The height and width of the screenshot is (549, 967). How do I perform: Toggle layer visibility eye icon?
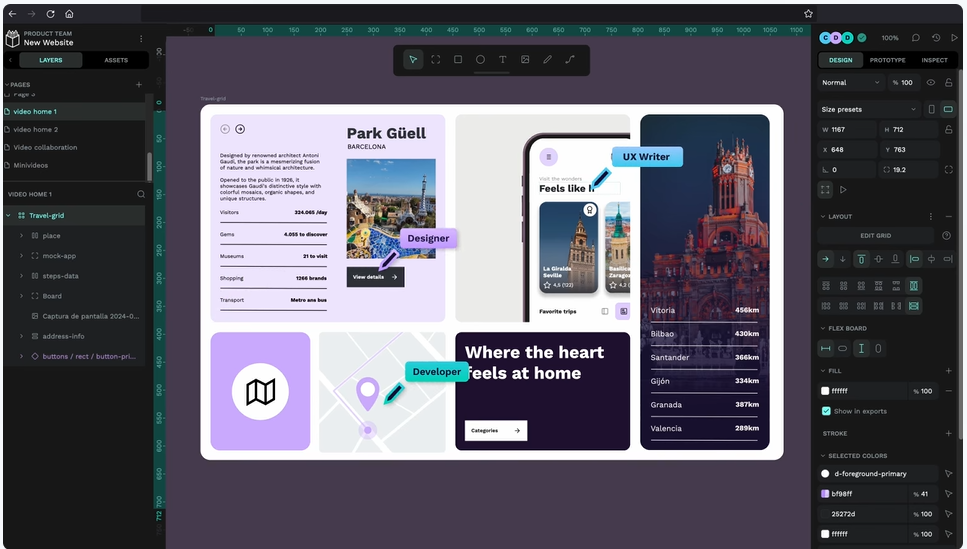point(931,83)
